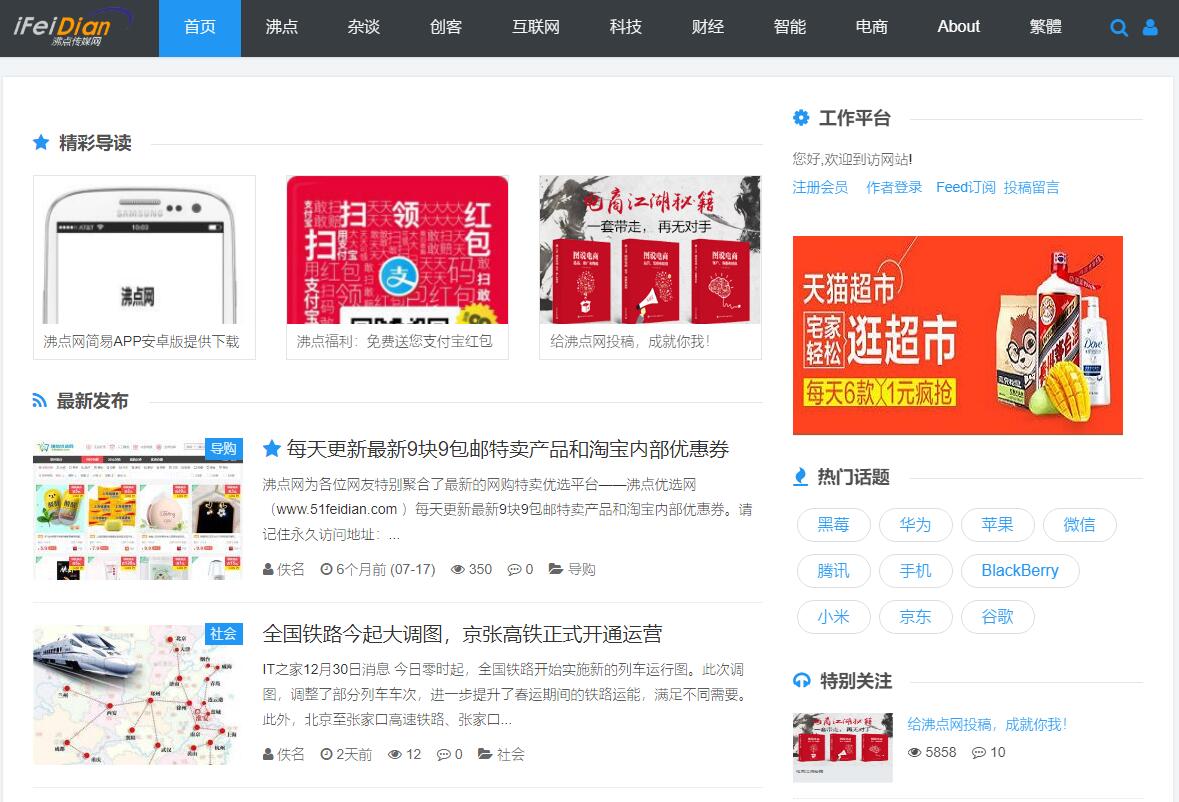Click the RSS icon beside 最新发布
Image resolution: width=1179 pixels, height=802 pixels.
pos(40,401)
